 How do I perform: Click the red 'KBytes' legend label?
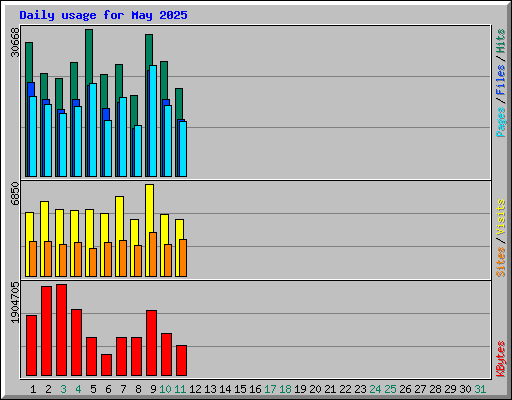pyautogui.click(x=501, y=359)
